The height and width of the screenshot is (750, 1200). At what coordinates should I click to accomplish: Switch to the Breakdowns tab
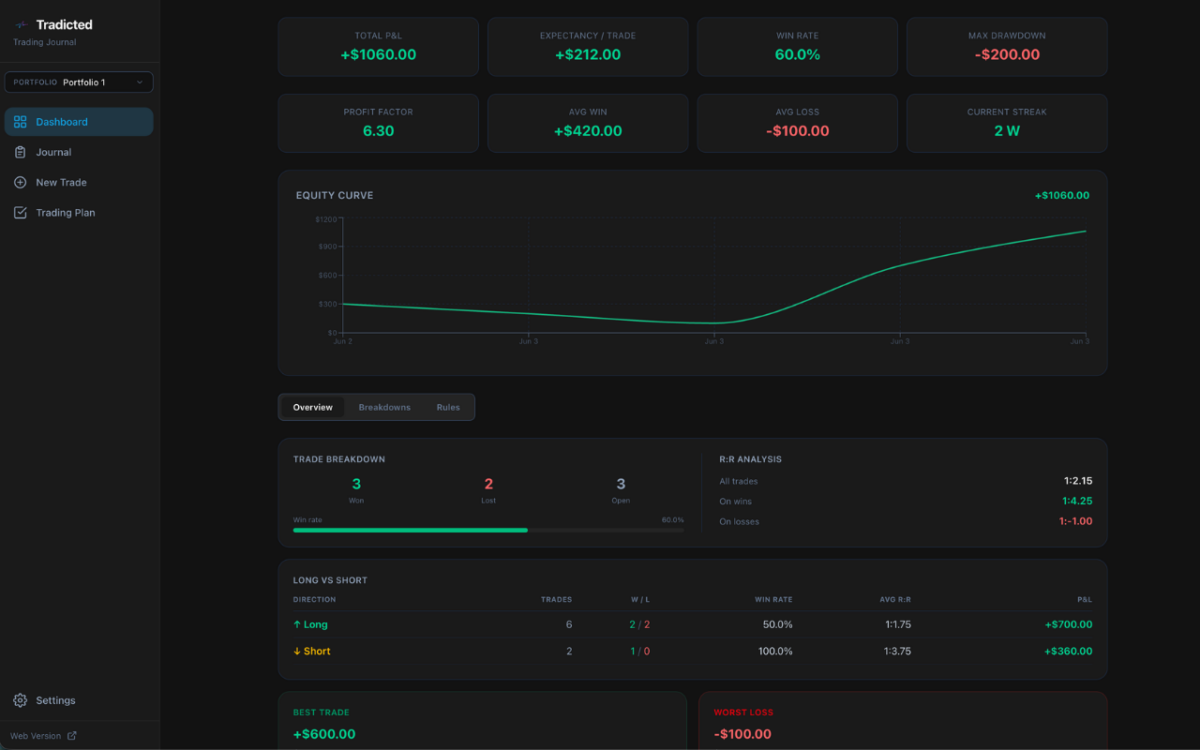pos(385,407)
